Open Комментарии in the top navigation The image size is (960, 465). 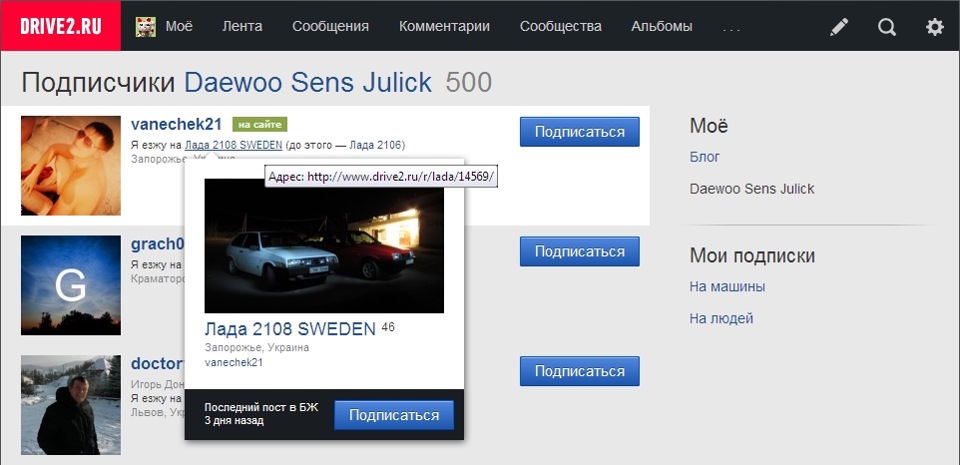444,26
